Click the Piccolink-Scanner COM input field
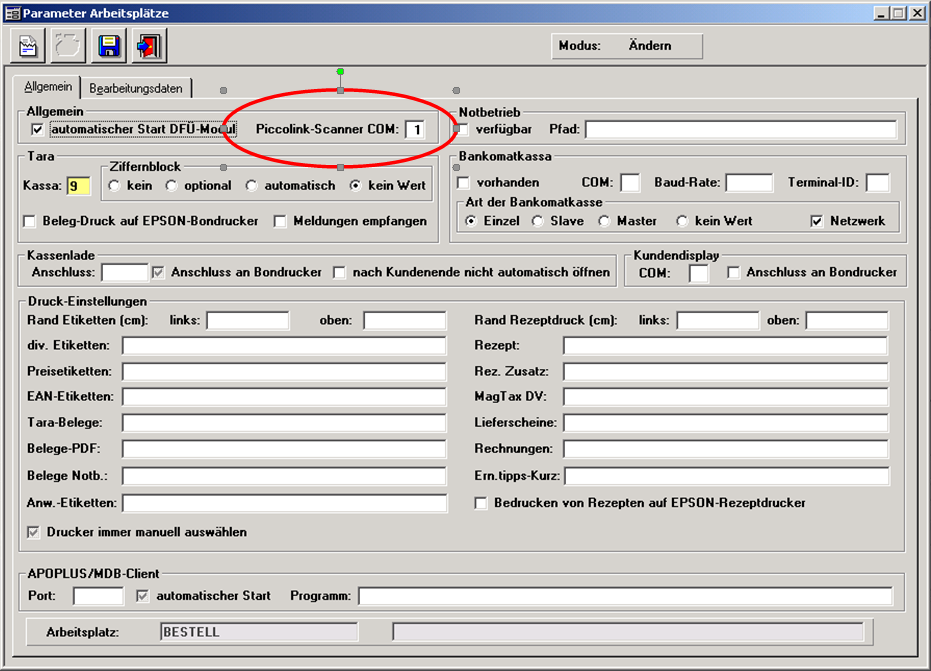931x671 pixels. tap(414, 129)
